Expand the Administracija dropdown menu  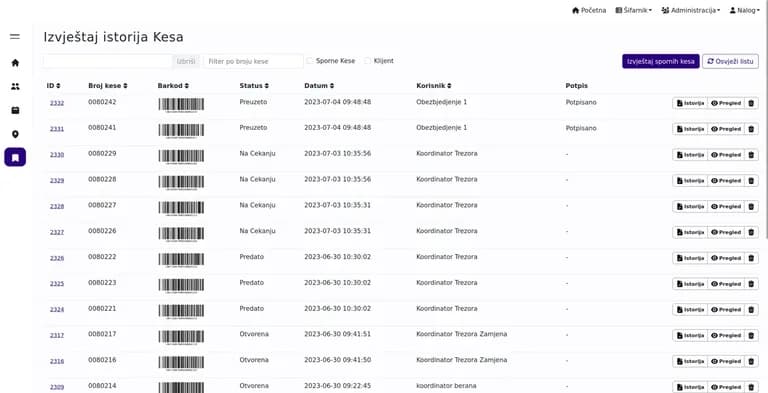[691, 10]
